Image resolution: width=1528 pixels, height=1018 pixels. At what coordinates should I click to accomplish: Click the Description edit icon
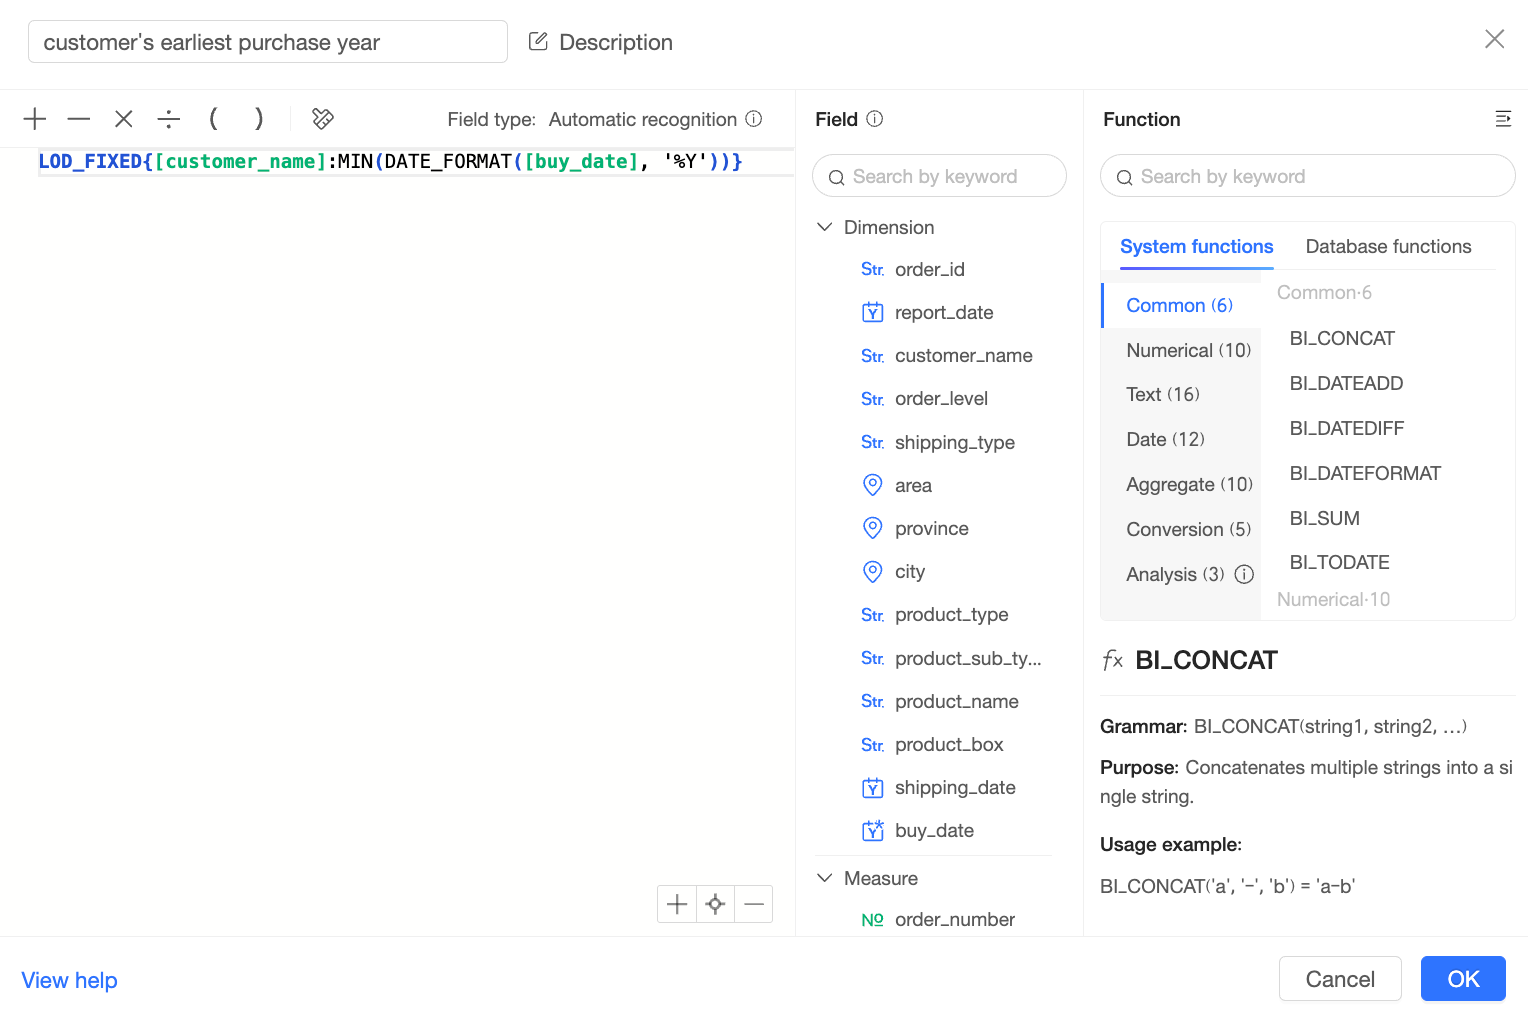(x=538, y=42)
